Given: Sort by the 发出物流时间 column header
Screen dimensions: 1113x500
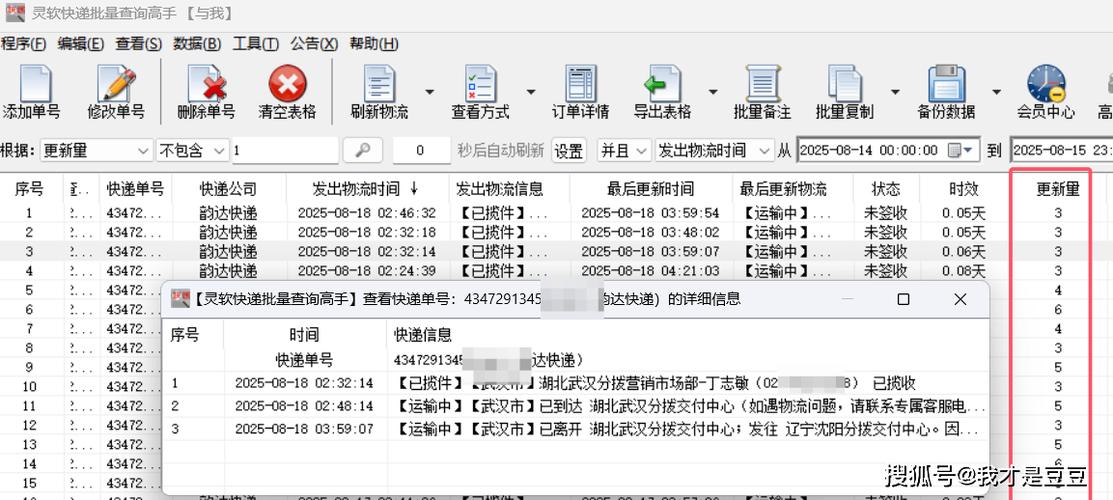Looking at the screenshot, I should [356, 189].
